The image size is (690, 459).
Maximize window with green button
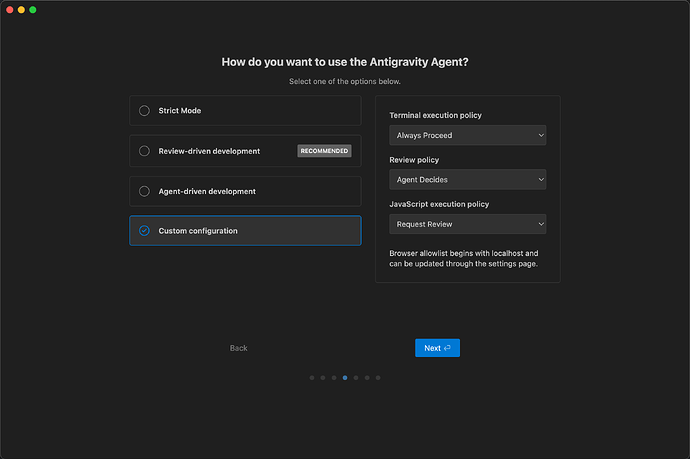tap(33, 10)
